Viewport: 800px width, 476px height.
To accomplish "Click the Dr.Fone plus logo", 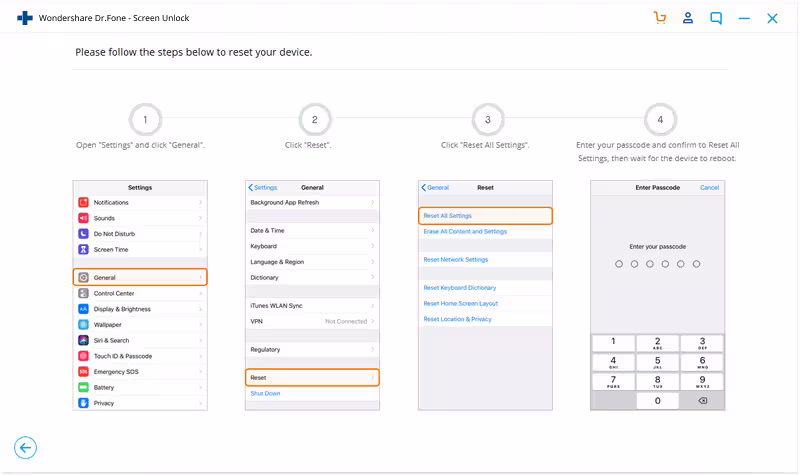I will (x=24, y=18).
